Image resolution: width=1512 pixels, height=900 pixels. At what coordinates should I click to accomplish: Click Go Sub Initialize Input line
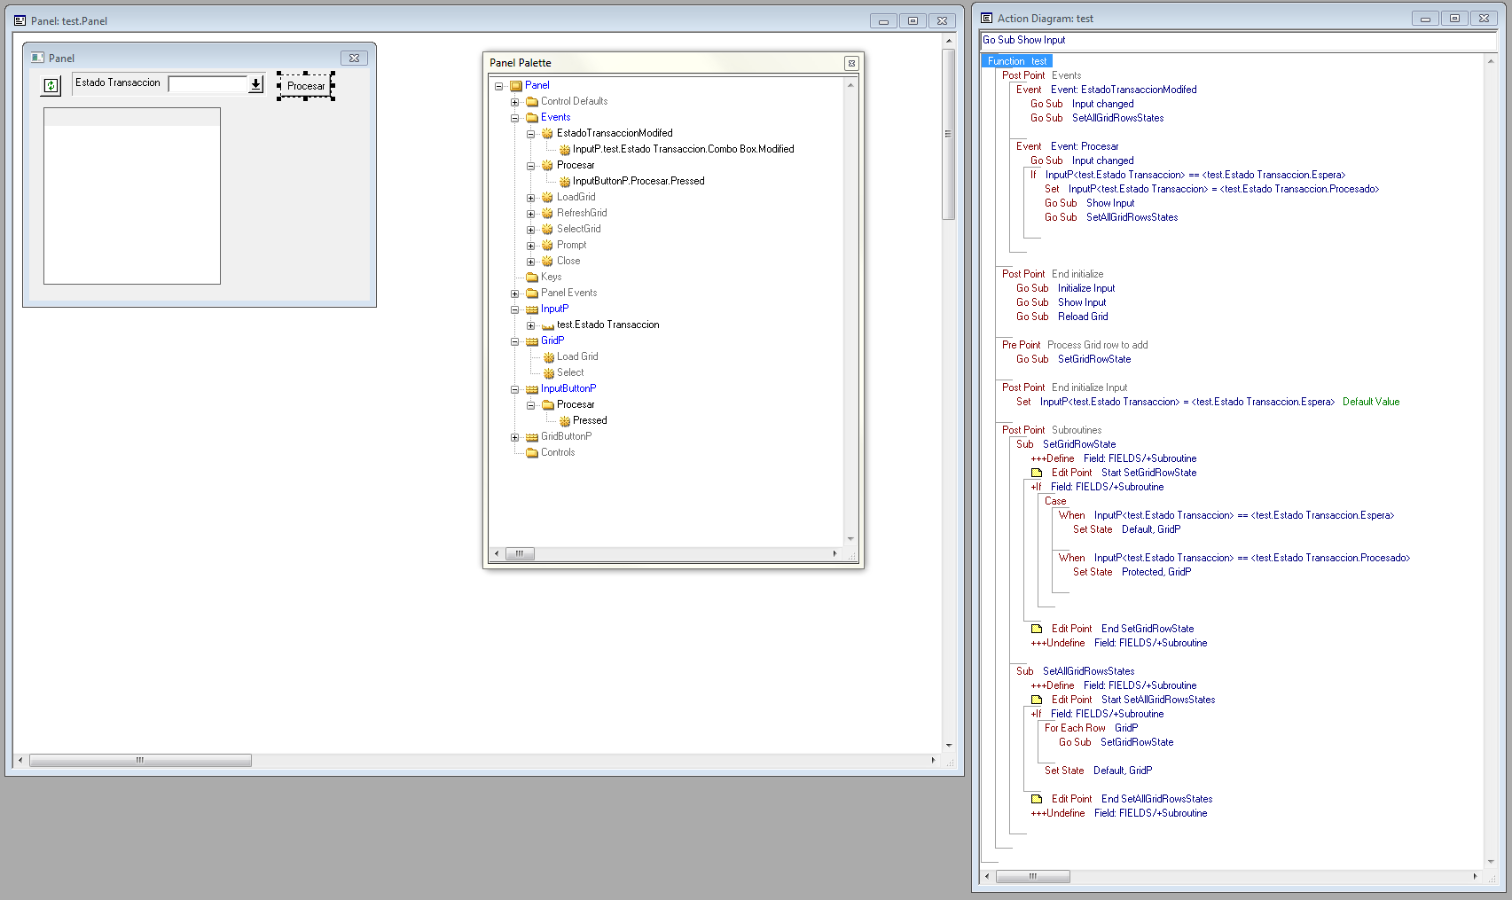click(x=1065, y=288)
